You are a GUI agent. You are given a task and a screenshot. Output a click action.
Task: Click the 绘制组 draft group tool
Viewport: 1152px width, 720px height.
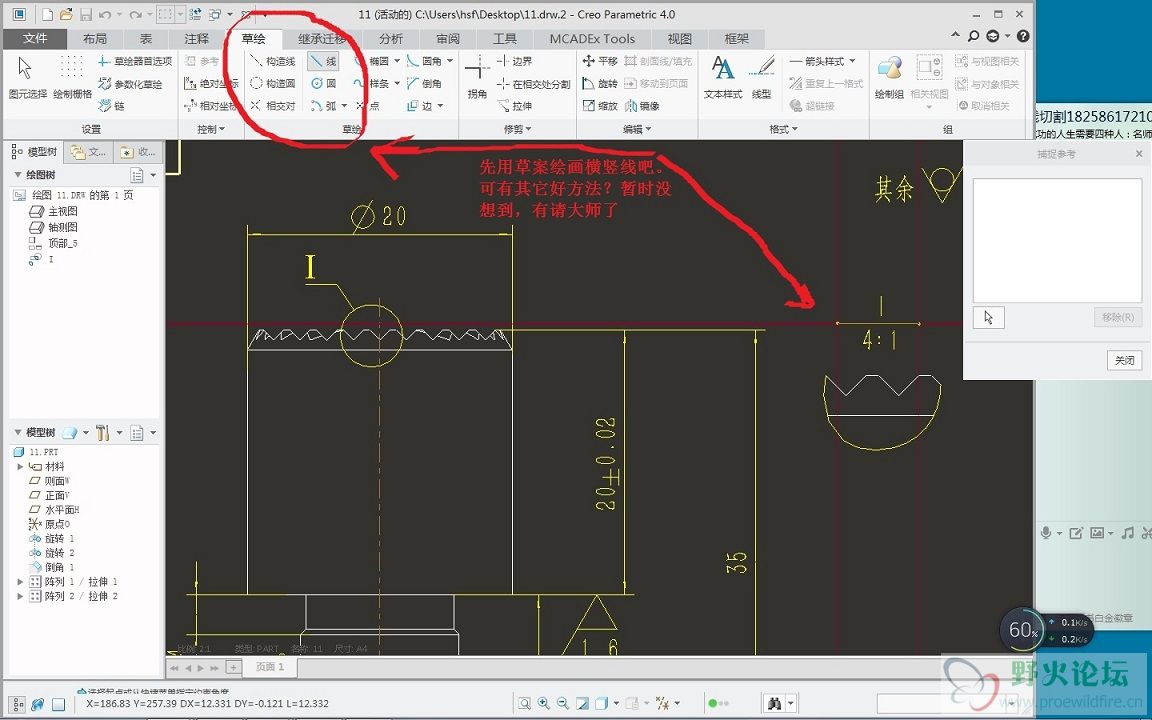(889, 77)
